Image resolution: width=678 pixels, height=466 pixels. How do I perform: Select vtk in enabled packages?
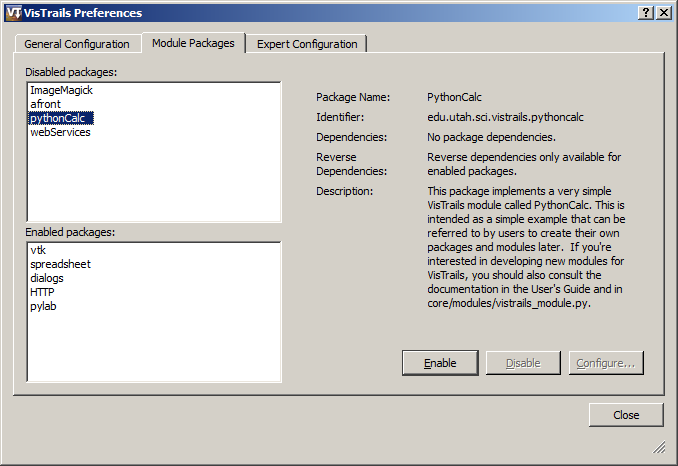tap(38, 250)
